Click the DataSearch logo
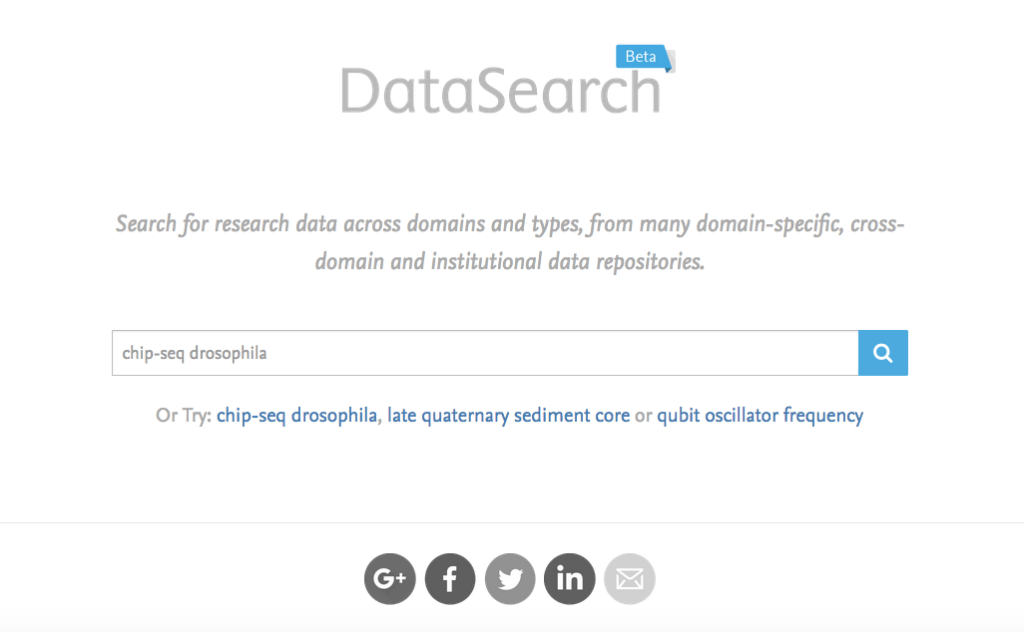Viewport: 1024px width, 632px height. point(501,88)
